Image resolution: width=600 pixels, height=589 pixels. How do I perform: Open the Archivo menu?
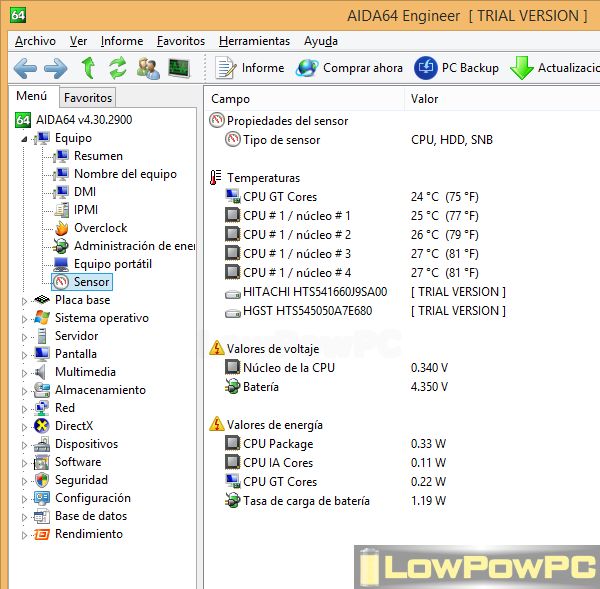(35, 41)
